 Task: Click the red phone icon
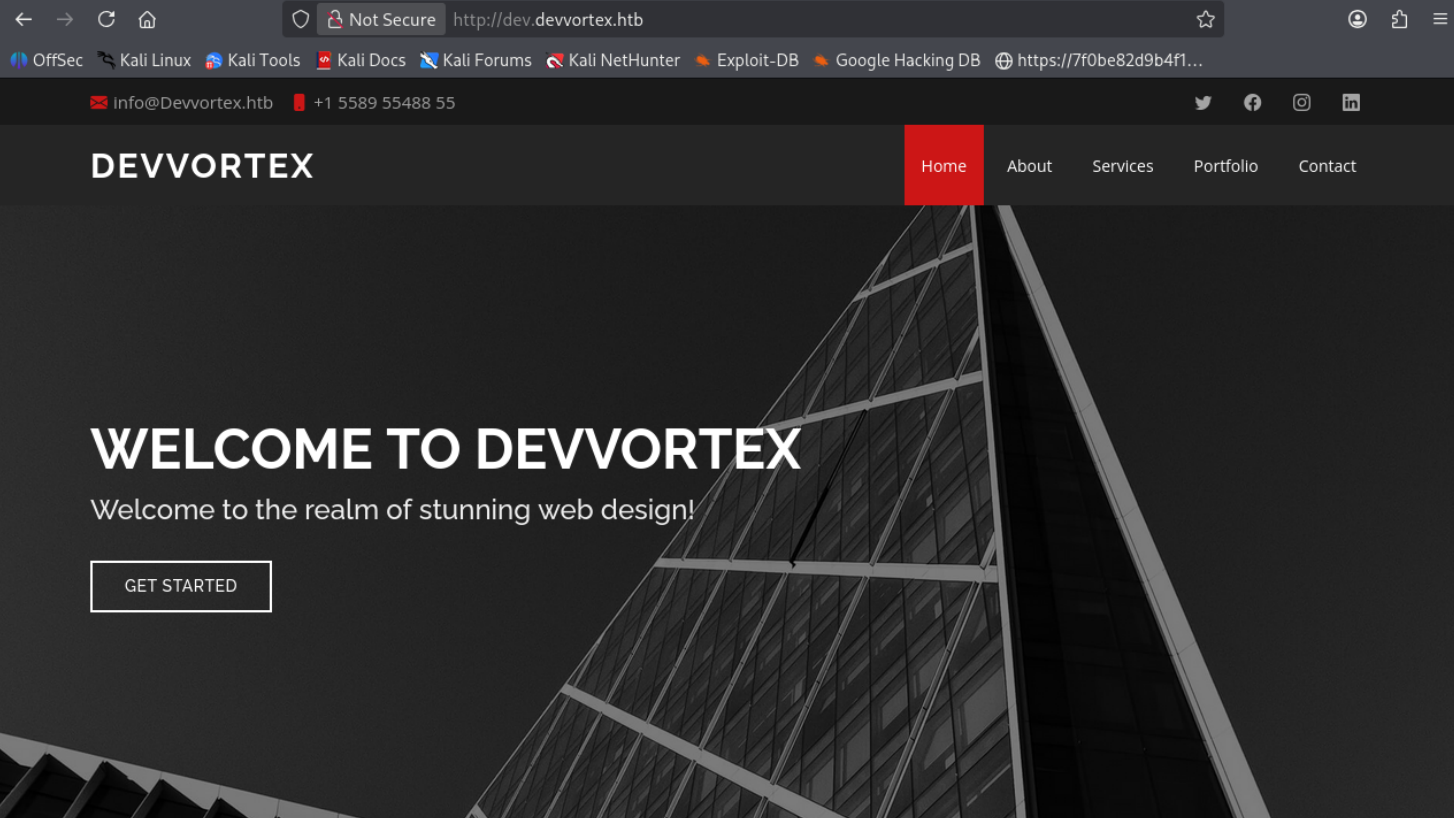299,102
